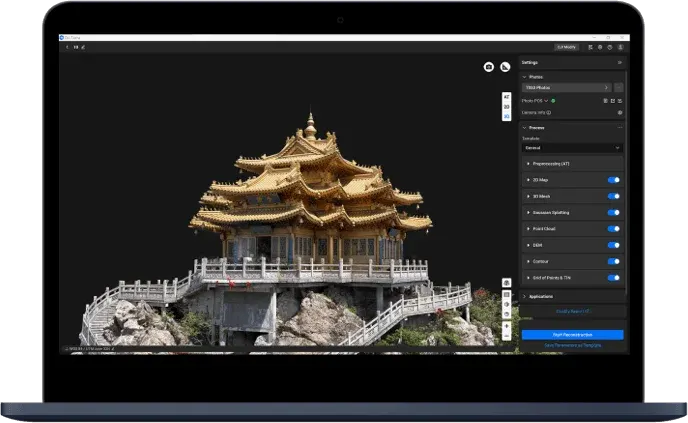Expand the Gaussian Splatting options
Screen dimensions: 688x423
pyautogui.click(x=528, y=212)
